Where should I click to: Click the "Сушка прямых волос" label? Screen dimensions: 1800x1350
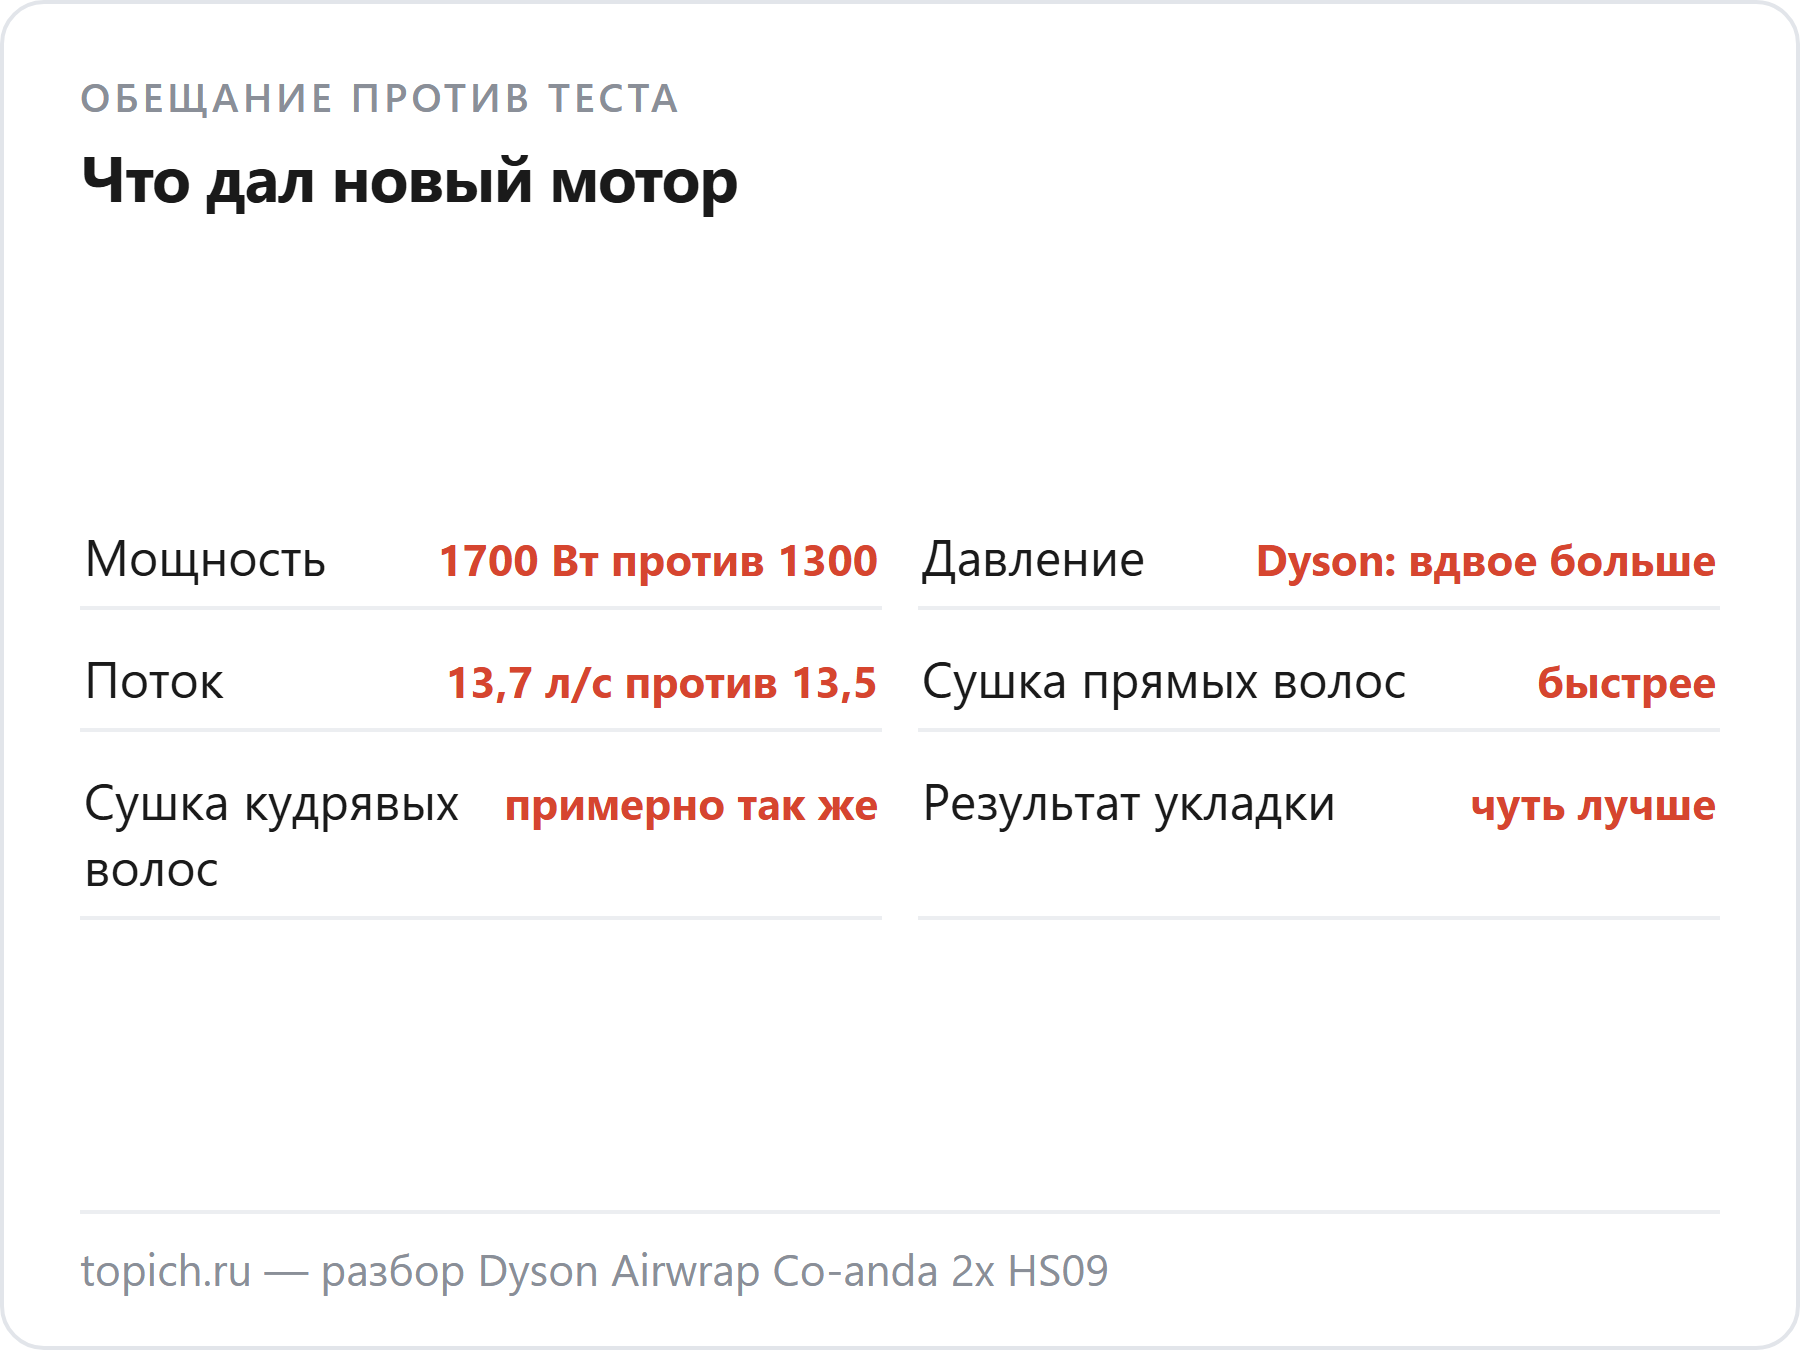[x=1164, y=682]
